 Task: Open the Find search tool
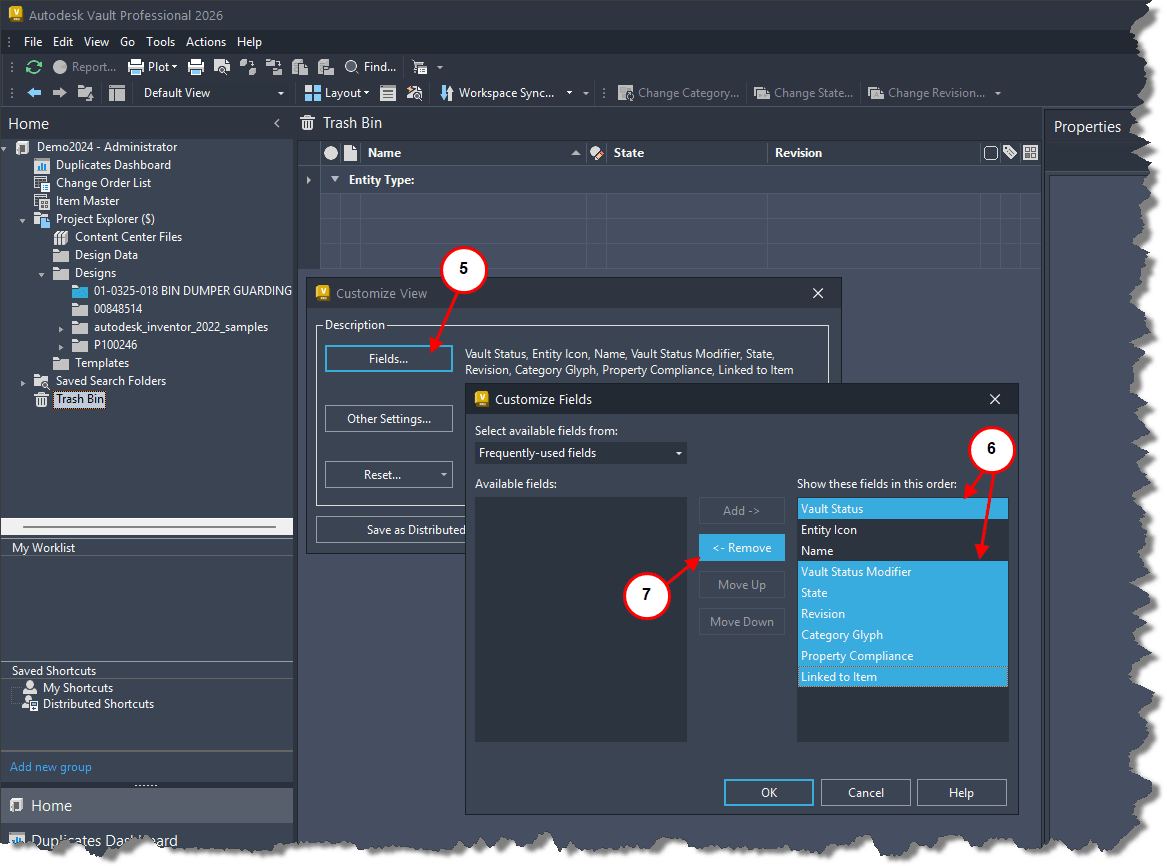pyautogui.click(x=370, y=67)
